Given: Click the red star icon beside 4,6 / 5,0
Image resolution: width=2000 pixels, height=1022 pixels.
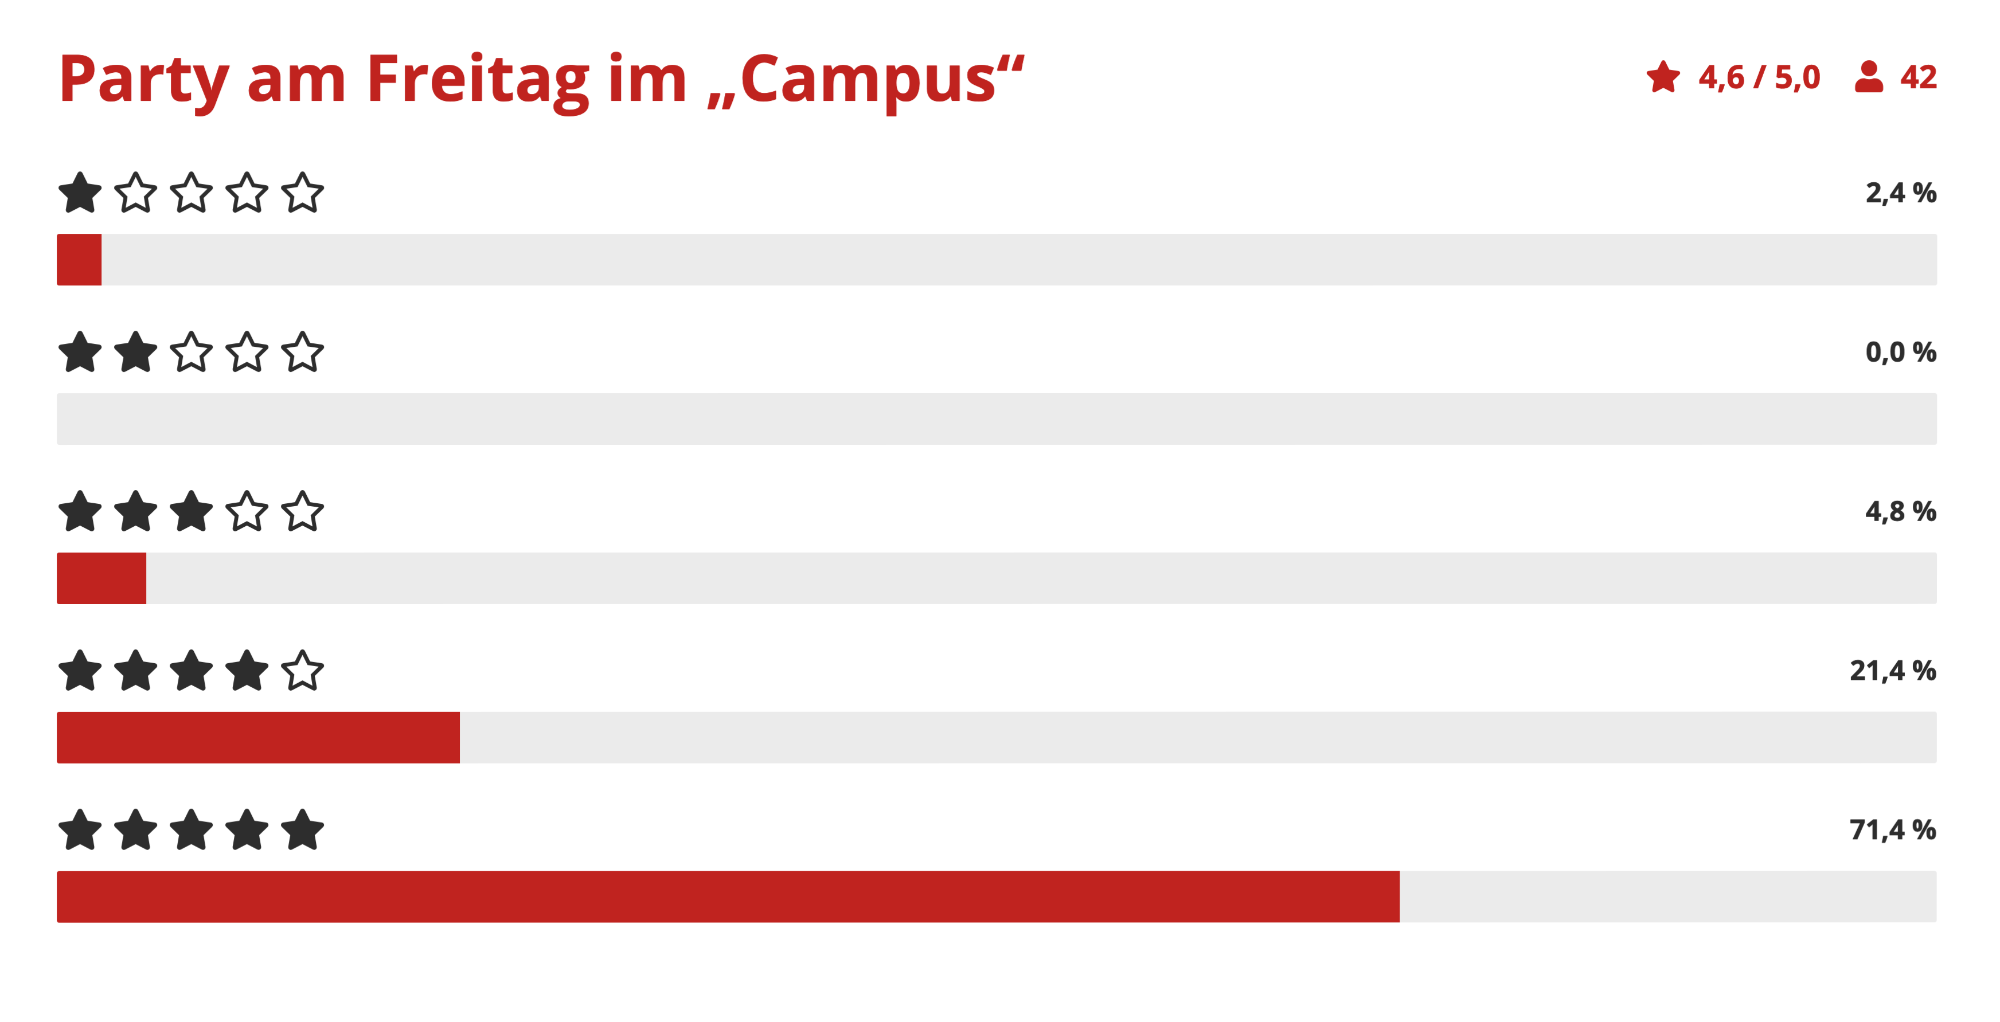Looking at the screenshot, I should [1663, 77].
